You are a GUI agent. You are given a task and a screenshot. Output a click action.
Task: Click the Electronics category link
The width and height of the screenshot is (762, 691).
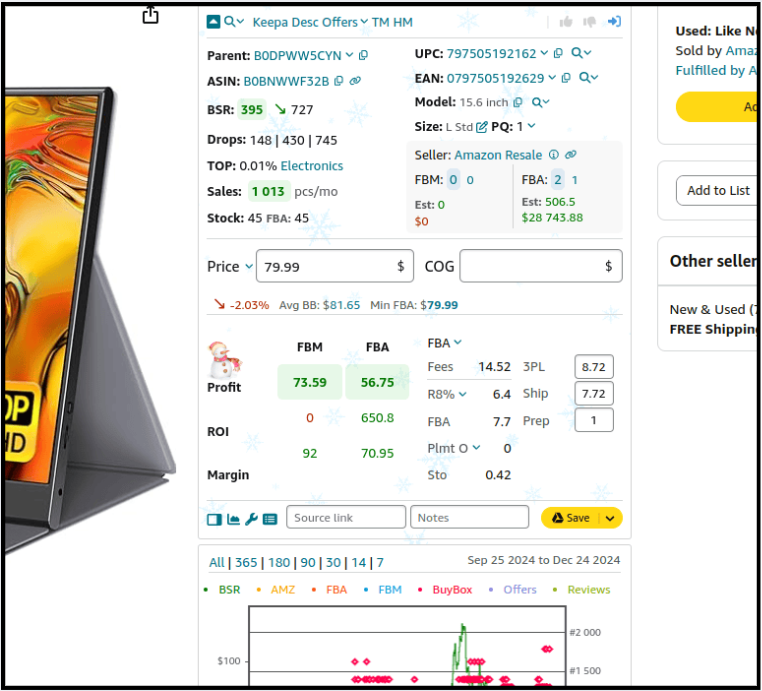311,166
